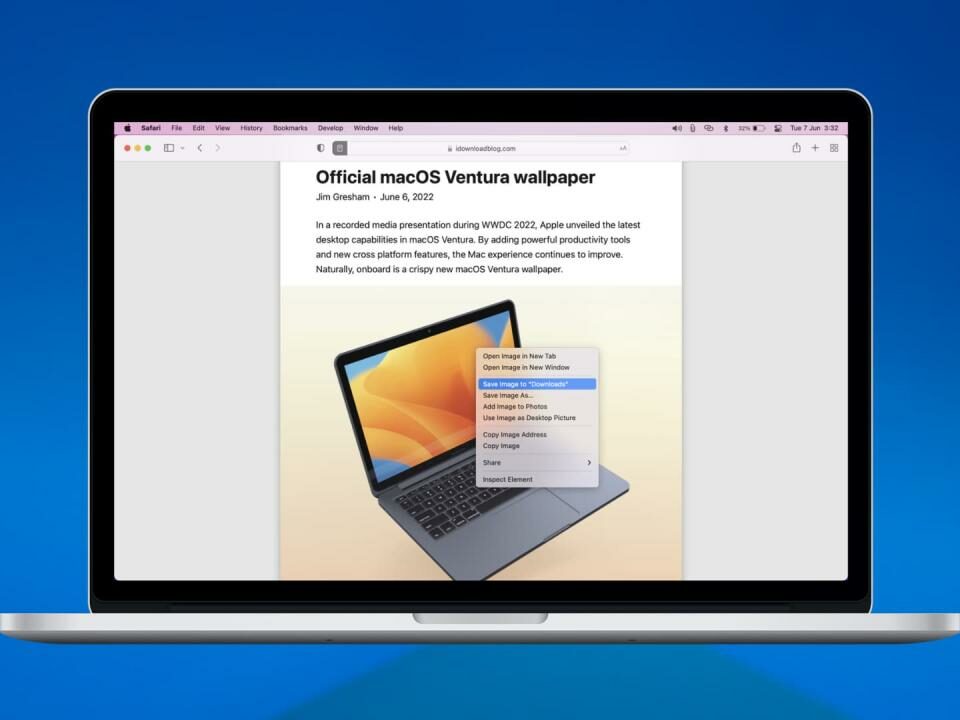The image size is (960, 720).
Task: Open the Safari application menu
Action: (x=151, y=128)
